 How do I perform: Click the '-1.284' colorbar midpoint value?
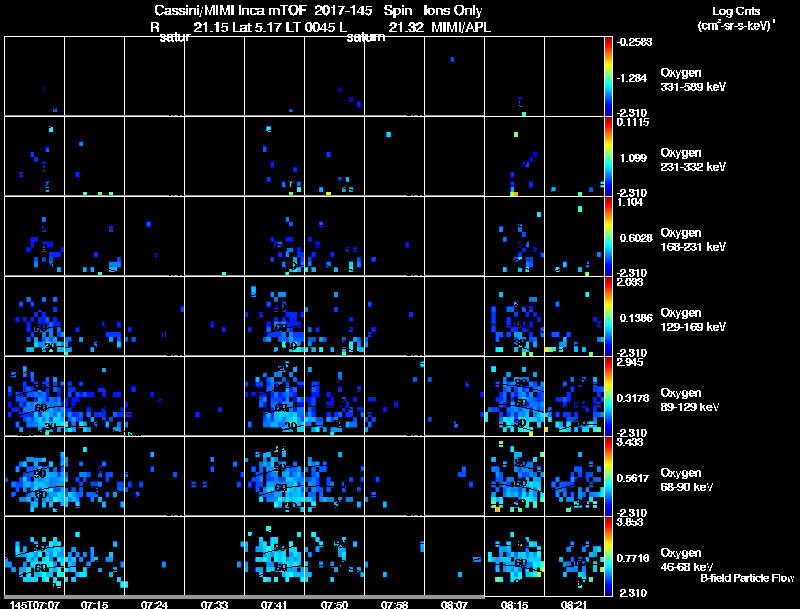(x=632, y=78)
